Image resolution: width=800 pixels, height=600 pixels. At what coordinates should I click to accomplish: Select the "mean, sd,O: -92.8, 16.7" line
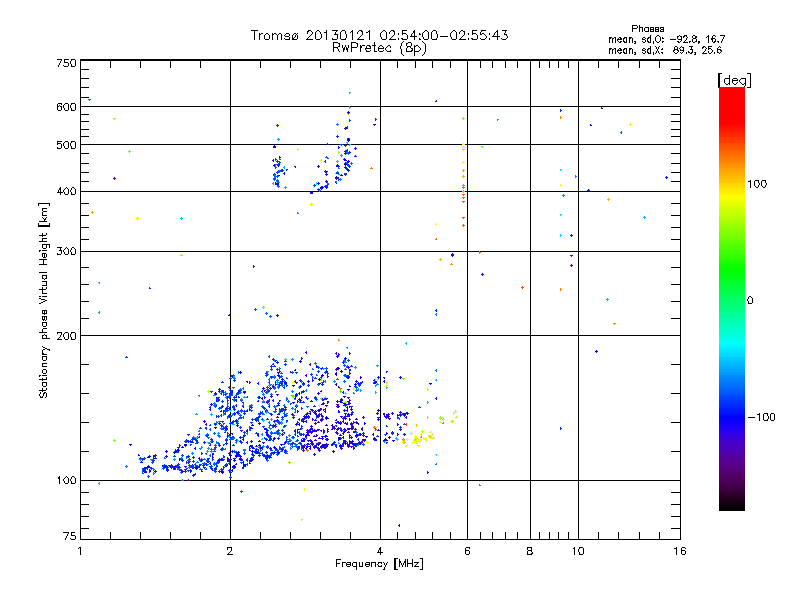[x=666, y=39]
